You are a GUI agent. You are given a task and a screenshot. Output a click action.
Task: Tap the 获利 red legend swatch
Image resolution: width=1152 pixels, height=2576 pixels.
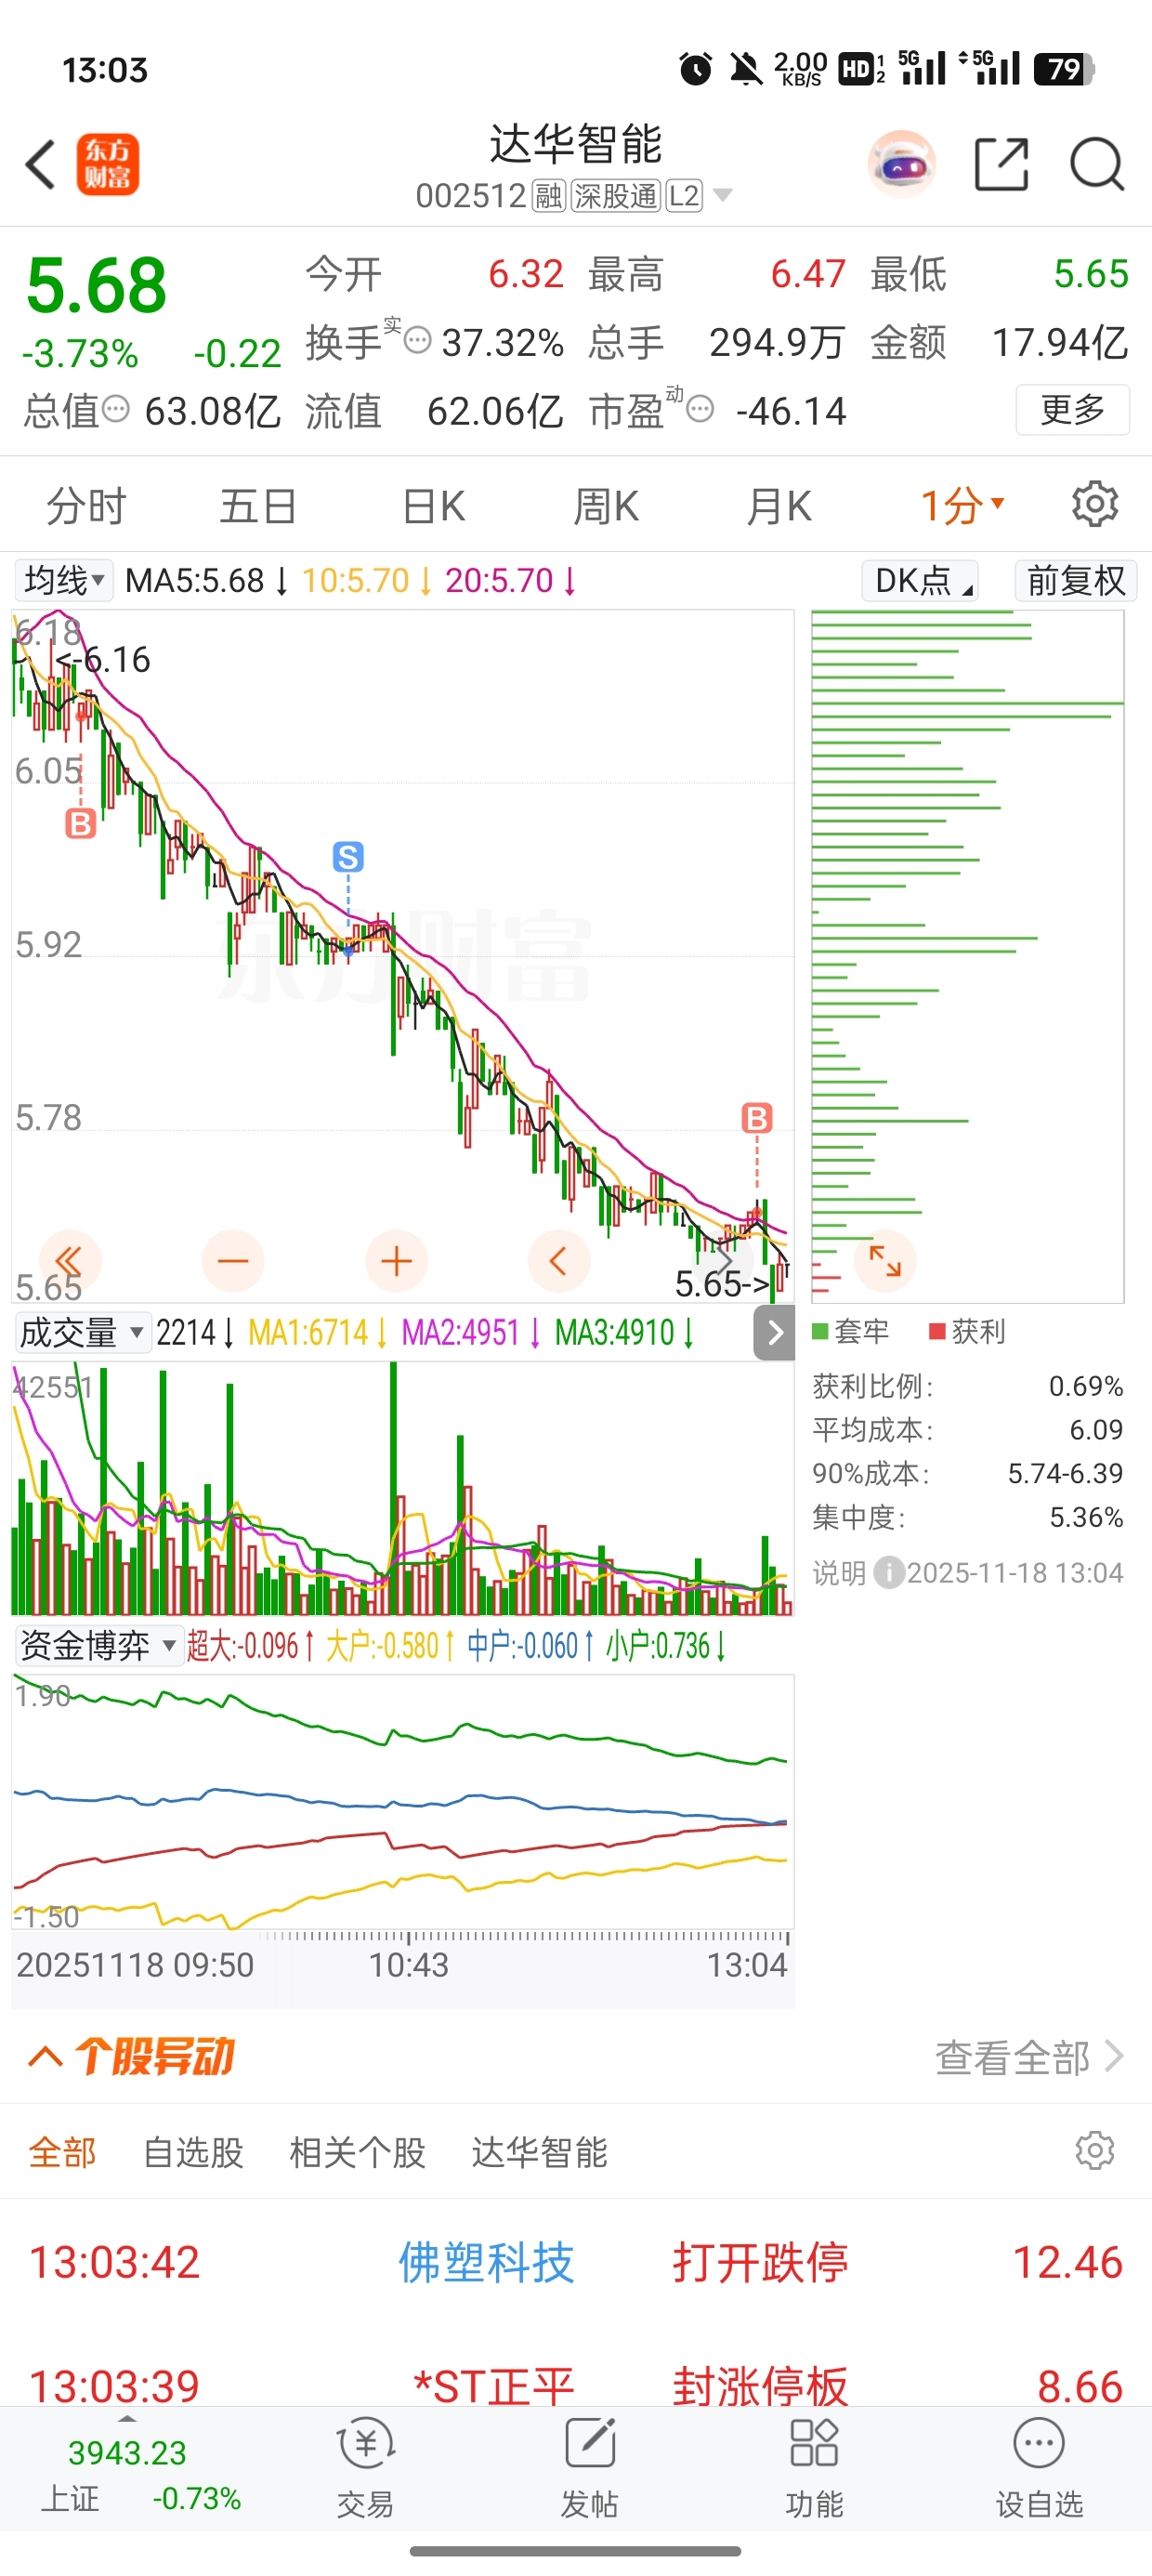click(937, 1331)
